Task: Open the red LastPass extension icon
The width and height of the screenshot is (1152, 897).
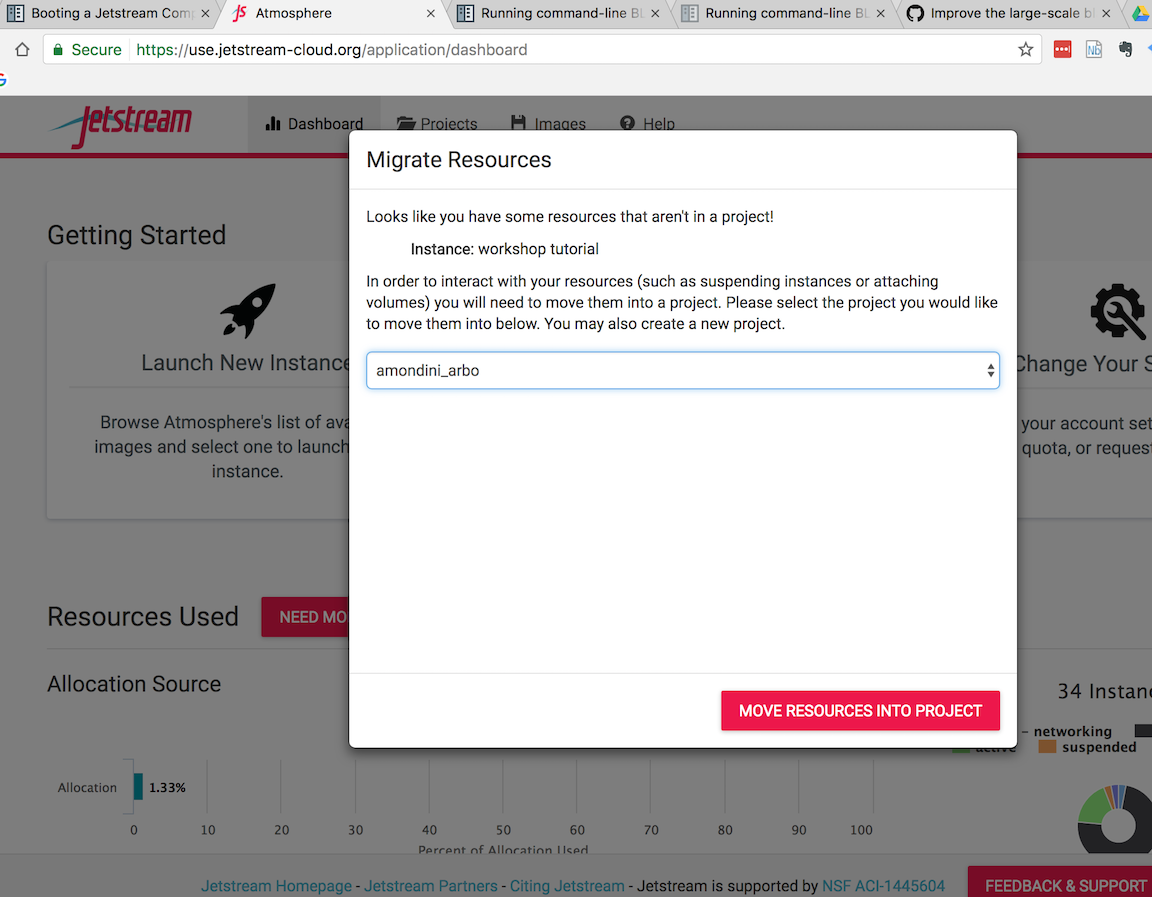Action: point(1062,50)
